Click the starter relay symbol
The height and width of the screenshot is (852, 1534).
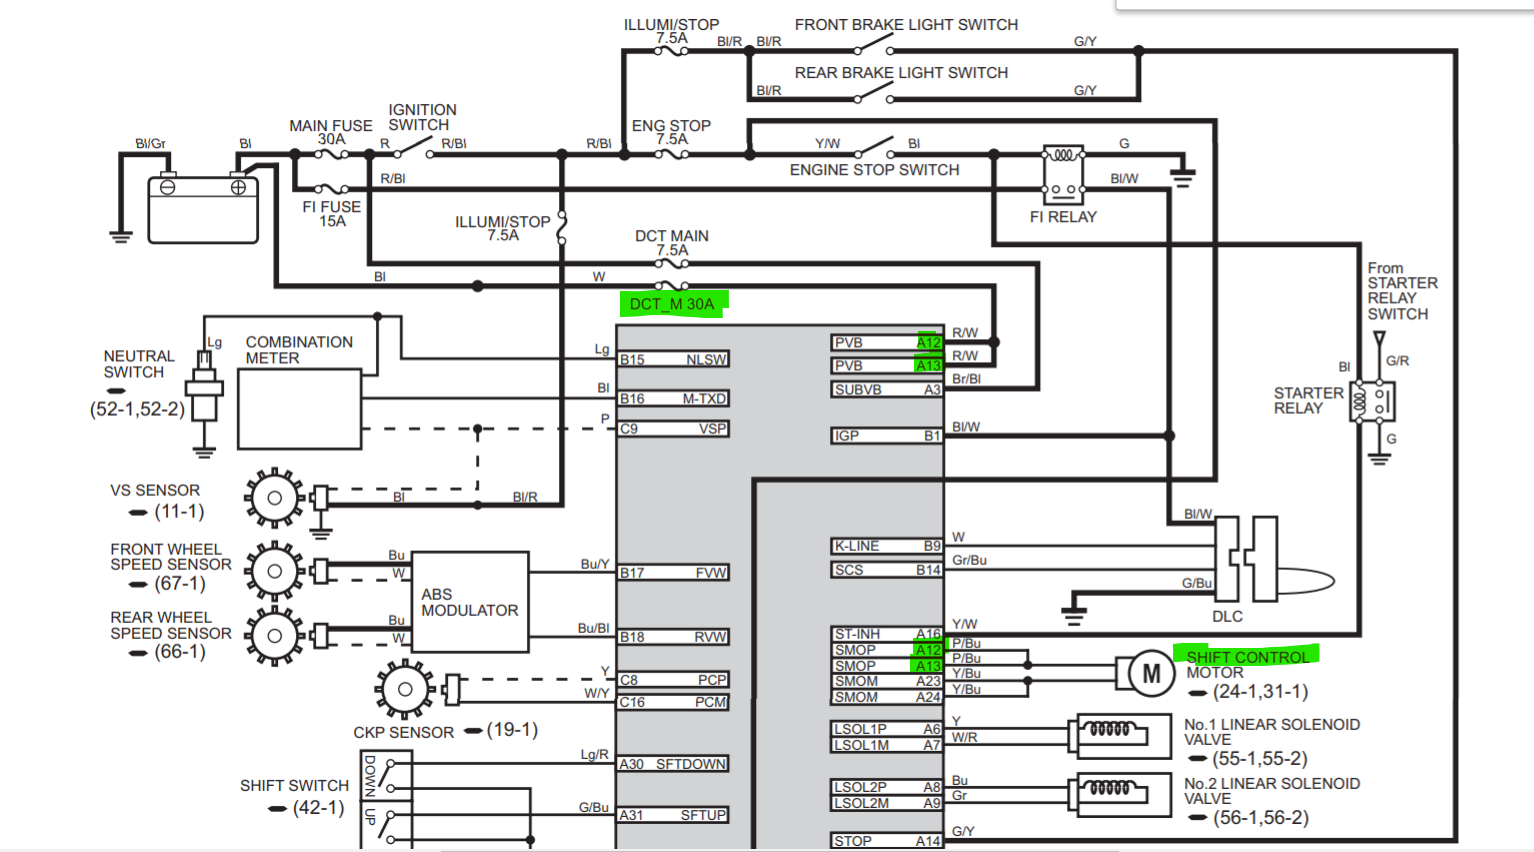coord(1371,401)
